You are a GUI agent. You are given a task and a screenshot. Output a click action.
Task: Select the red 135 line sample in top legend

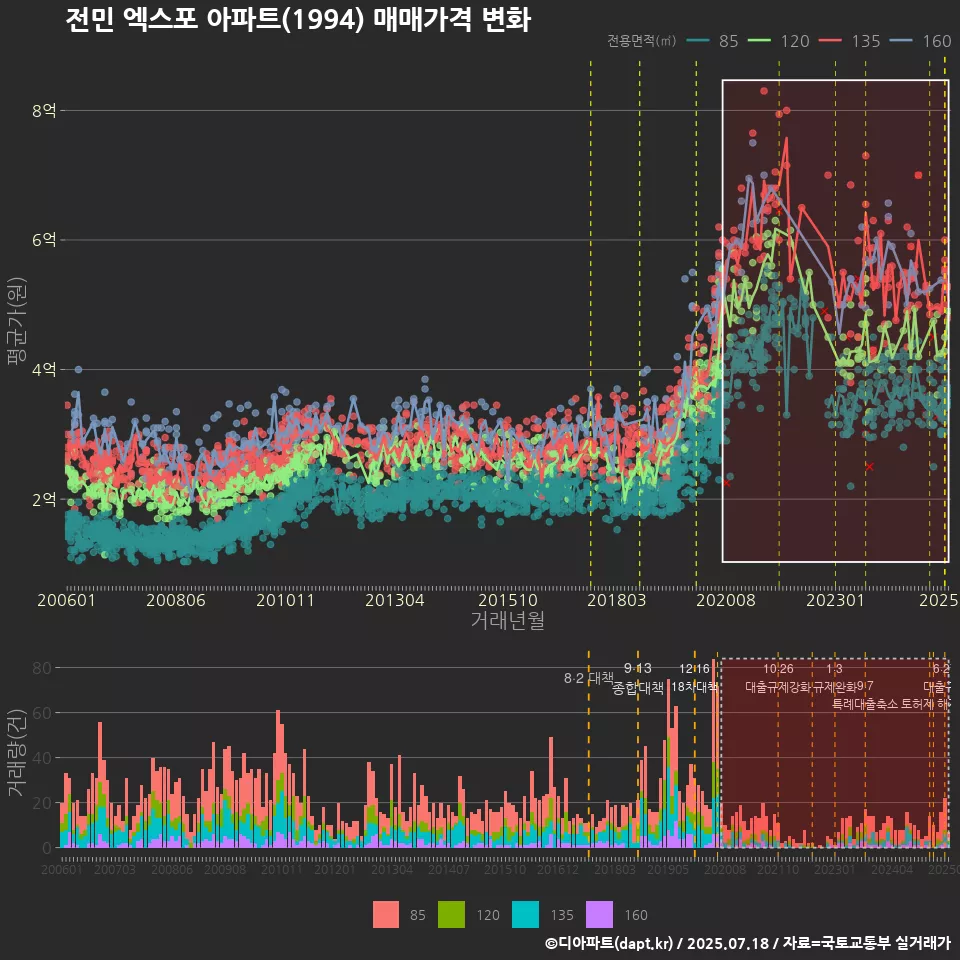(x=830, y=41)
